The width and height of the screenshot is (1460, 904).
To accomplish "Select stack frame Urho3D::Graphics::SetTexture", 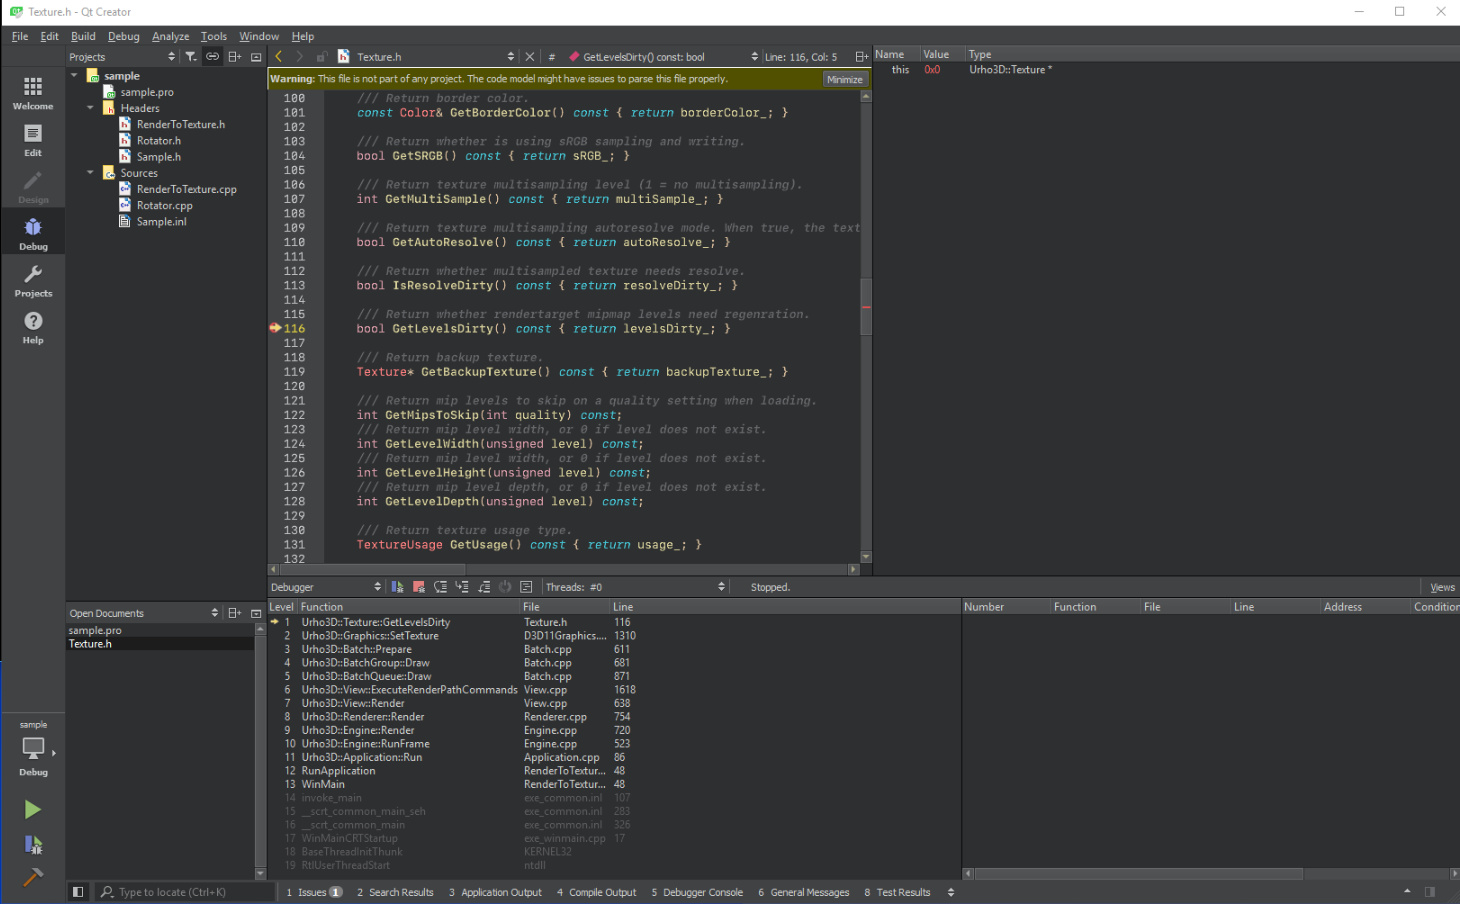I will coord(370,635).
